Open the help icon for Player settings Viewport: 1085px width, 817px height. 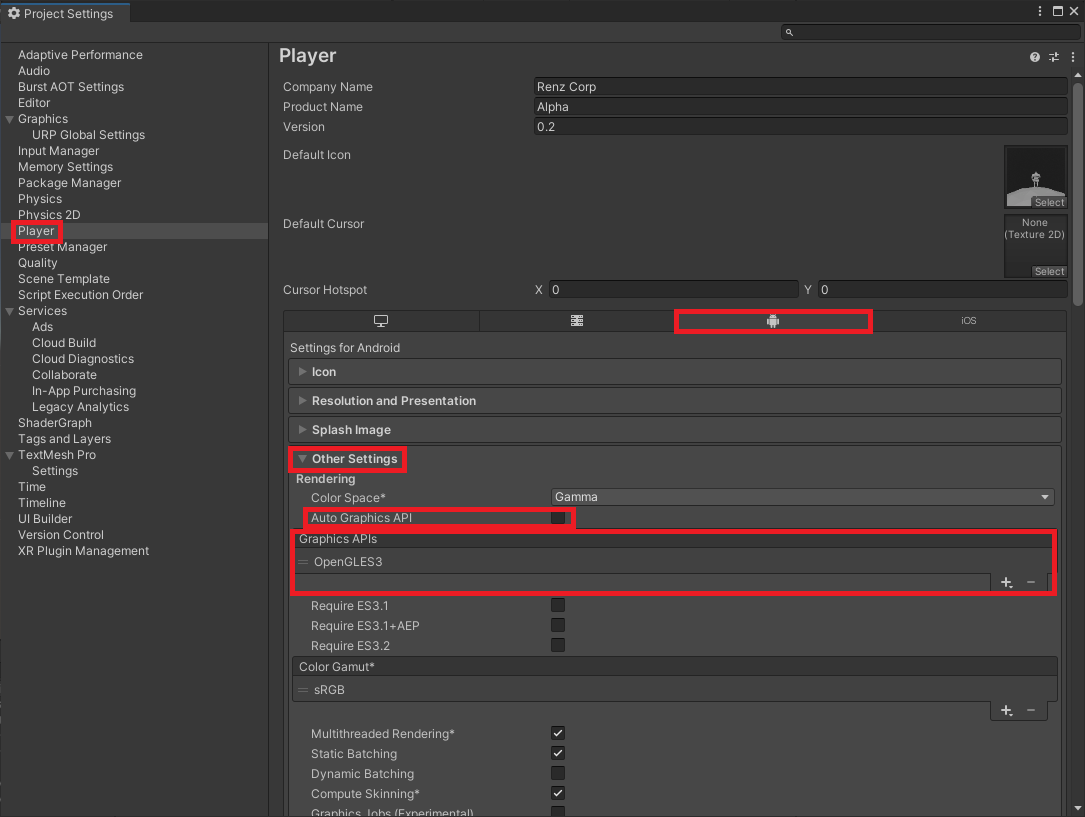(x=1034, y=57)
